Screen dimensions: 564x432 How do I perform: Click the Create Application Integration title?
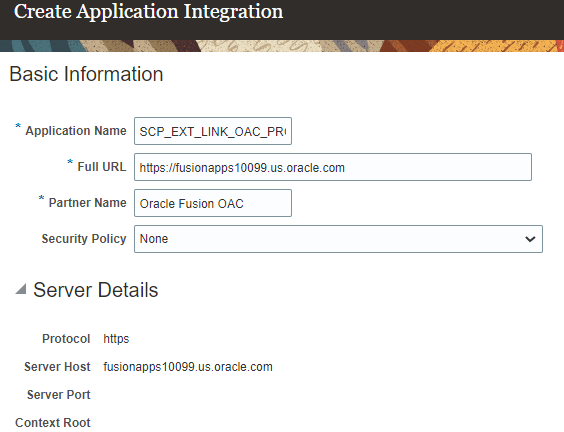click(149, 12)
